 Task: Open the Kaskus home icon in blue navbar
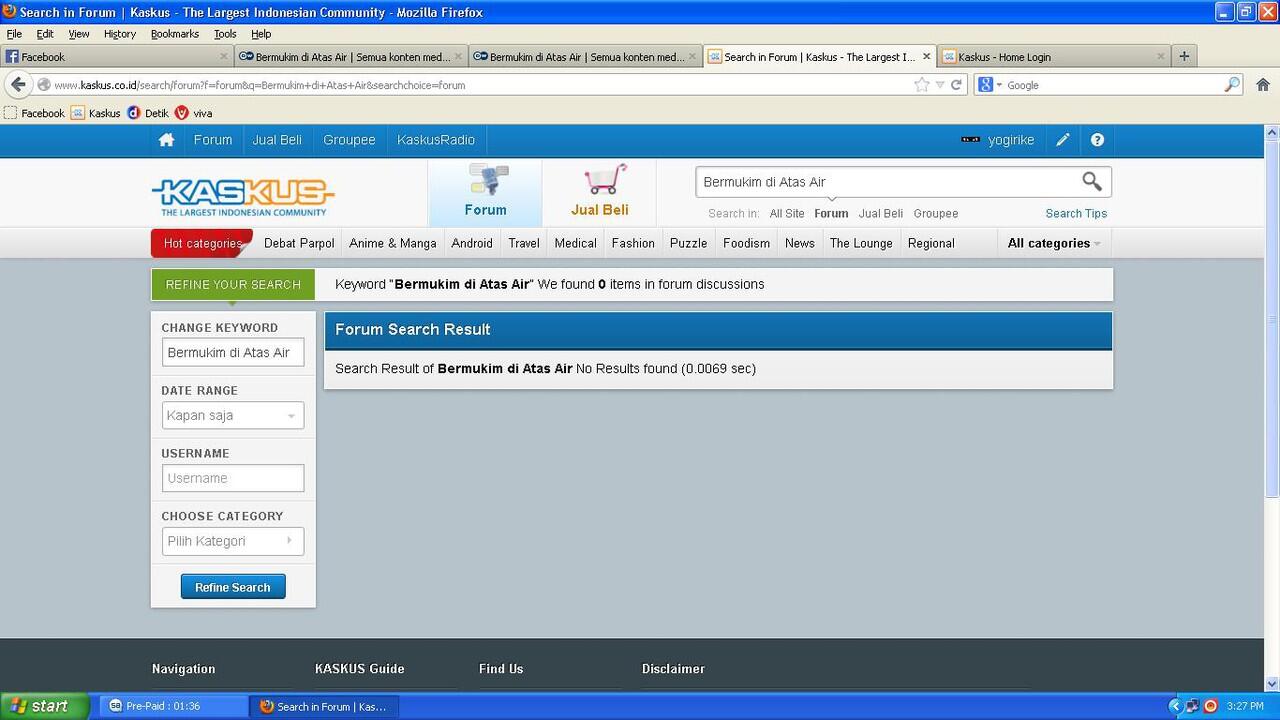(x=166, y=140)
